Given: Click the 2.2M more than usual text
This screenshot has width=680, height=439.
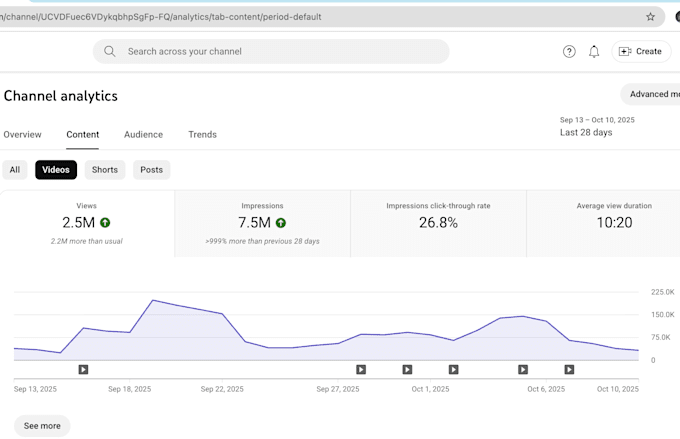Looking at the screenshot, I should pyautogui.click(x=87, y=241).
